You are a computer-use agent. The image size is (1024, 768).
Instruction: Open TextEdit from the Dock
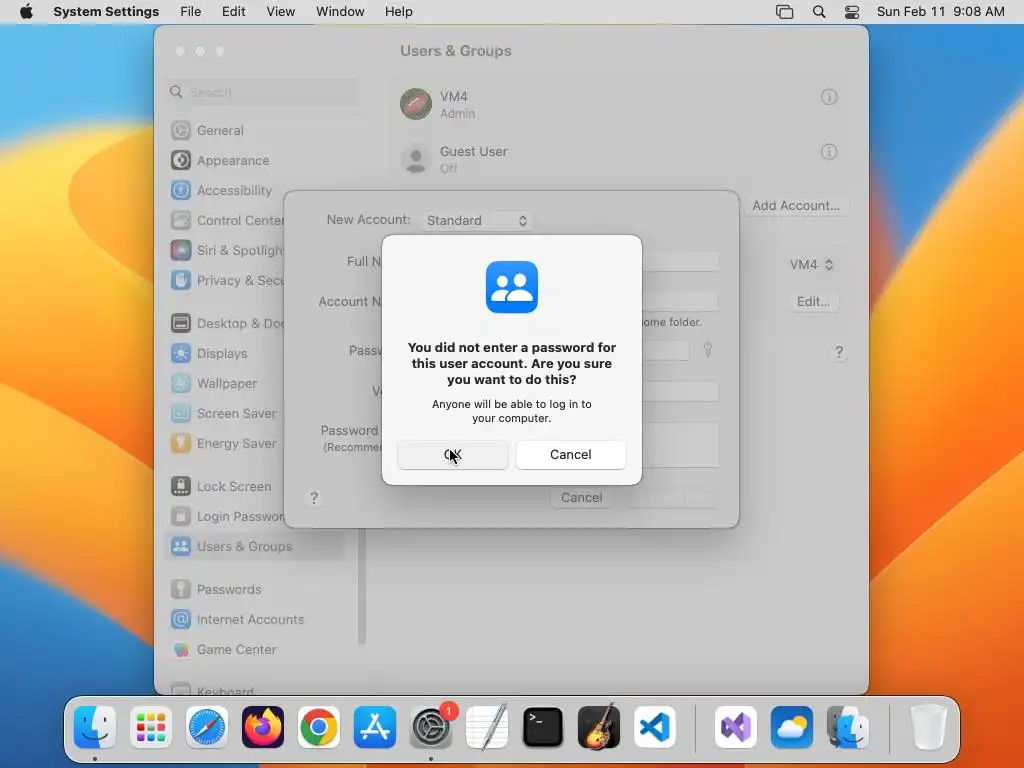[487, 727]
